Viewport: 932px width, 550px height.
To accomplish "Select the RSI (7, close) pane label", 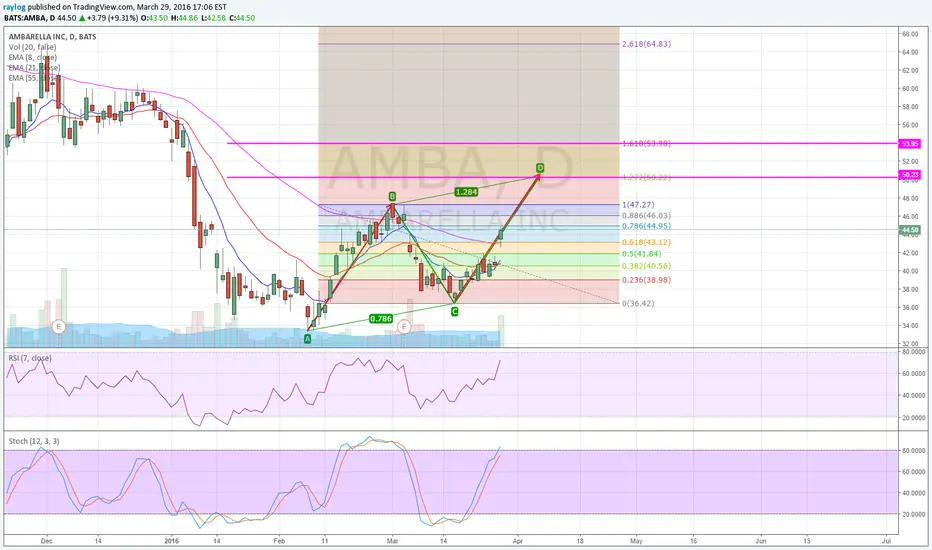I will [30, 358].
